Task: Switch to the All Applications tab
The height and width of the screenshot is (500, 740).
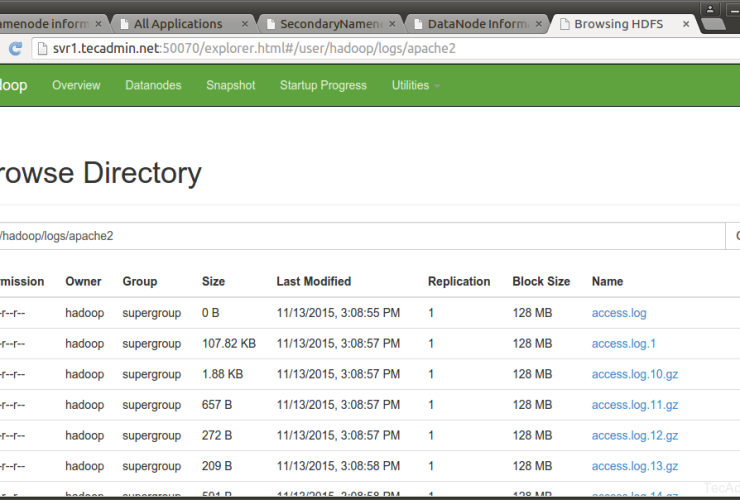Action: pos(177,23)
